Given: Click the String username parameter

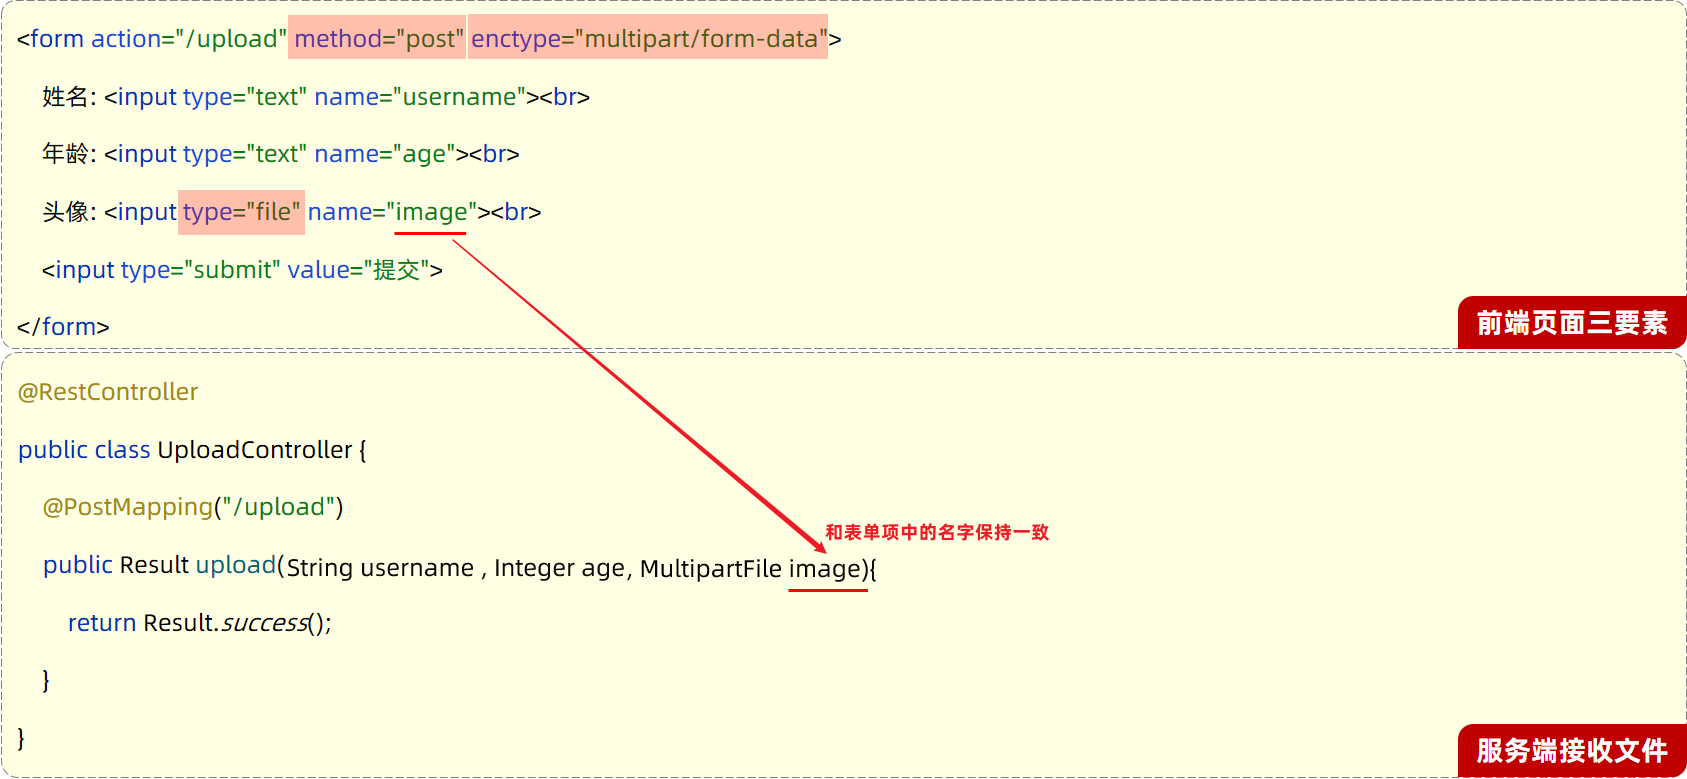Looking at the screenshot, I should point(380,568).
